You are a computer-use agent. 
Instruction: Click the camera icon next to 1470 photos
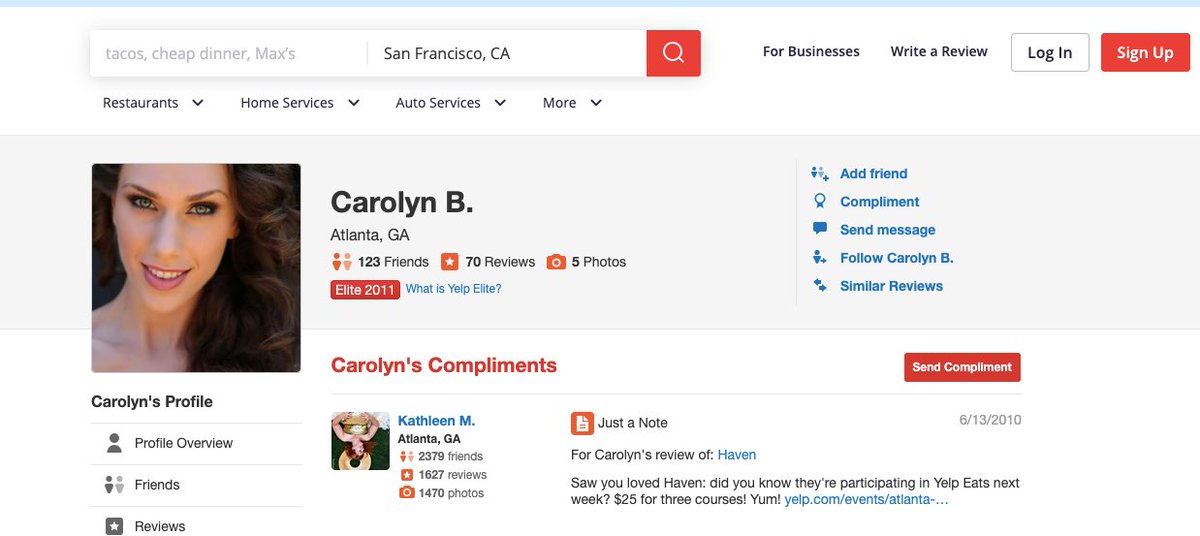coord(407,493)
